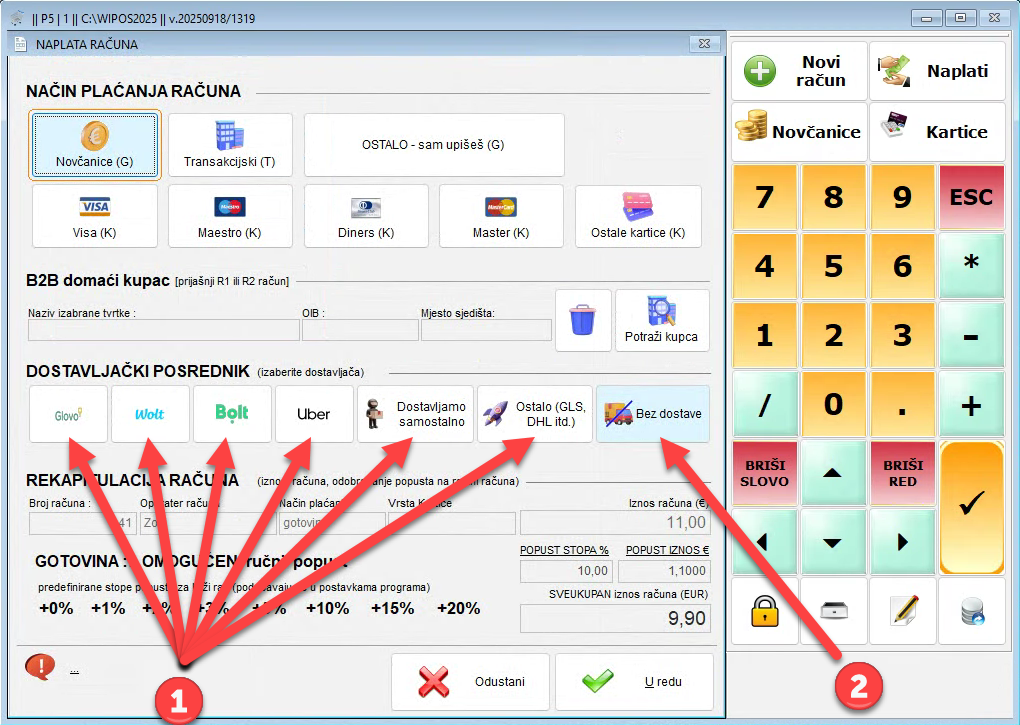
Task: Click Novi račun button
Action: [799, 71]
